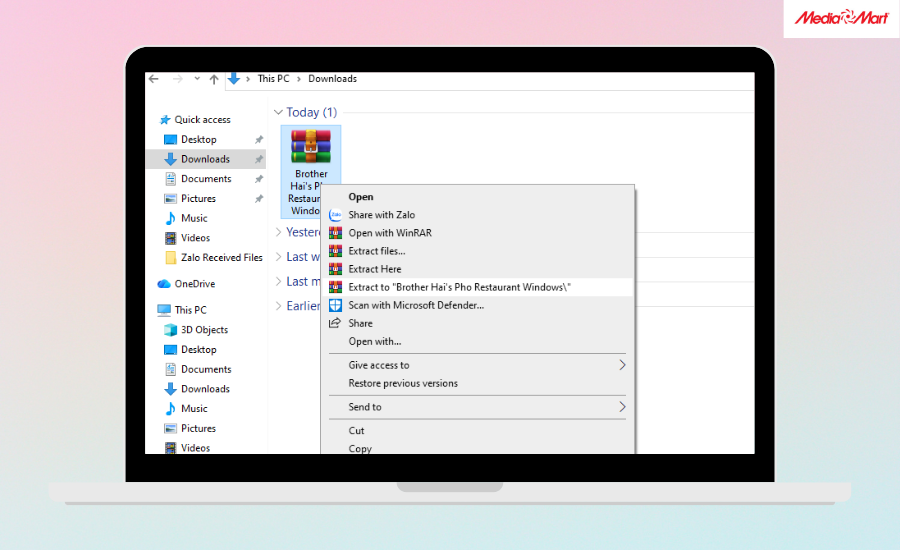Click This PC in the address bar
The width and height of the screenshot is (900, 550).
[273, 79]
